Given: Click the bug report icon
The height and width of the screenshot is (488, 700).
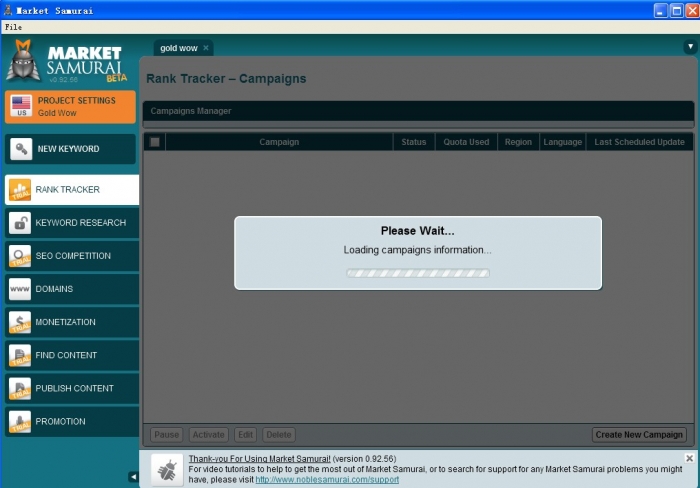Looking at the screenshot, I should point(167,470).
